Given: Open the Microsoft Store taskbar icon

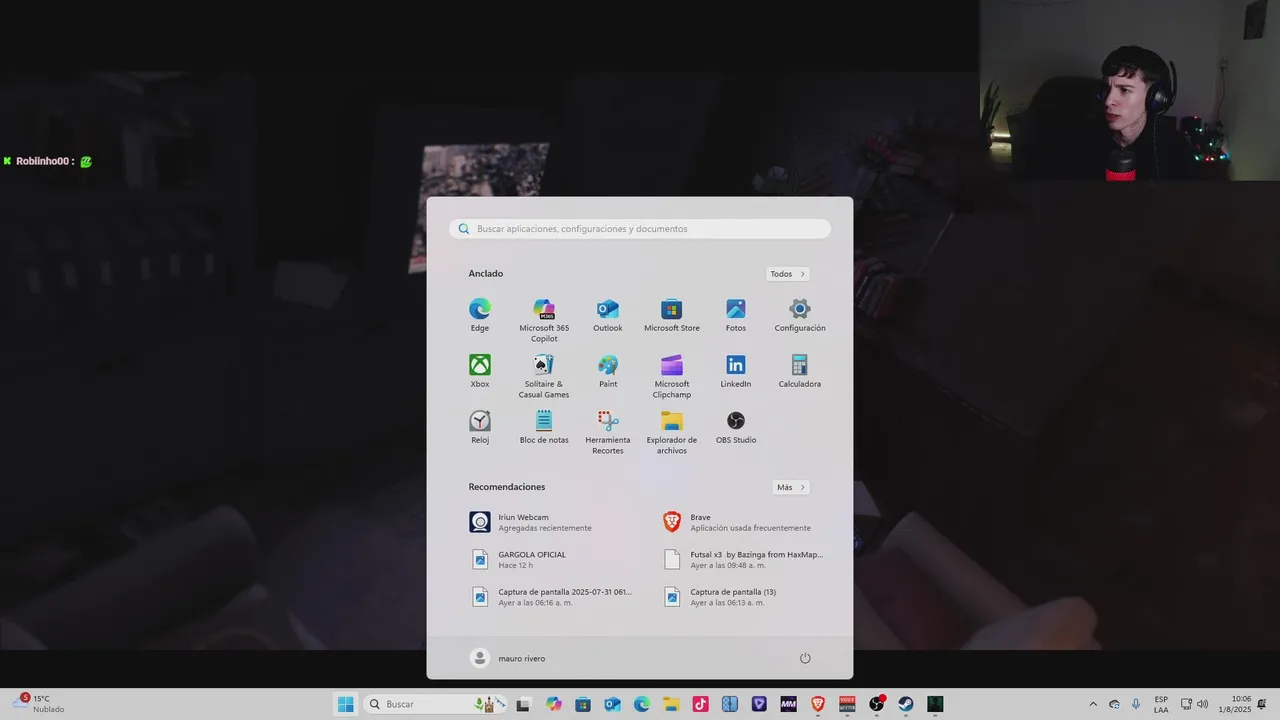Looking at the screenshot, I should (583, 704).
